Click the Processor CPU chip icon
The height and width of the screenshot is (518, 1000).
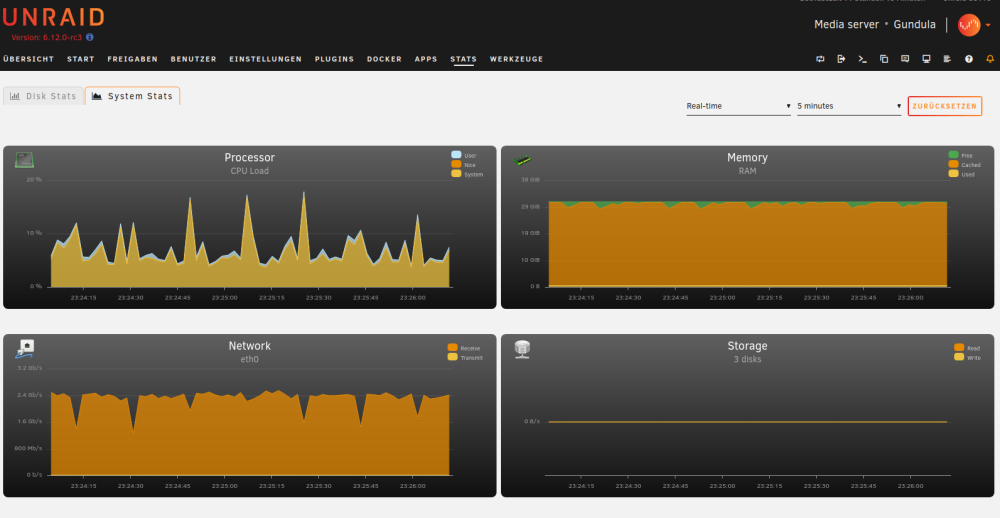(x=24, y=160)
